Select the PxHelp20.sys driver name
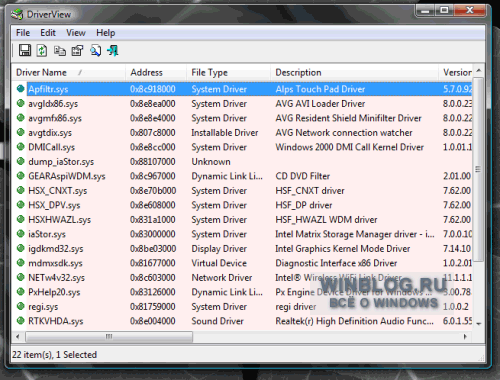 54,292
